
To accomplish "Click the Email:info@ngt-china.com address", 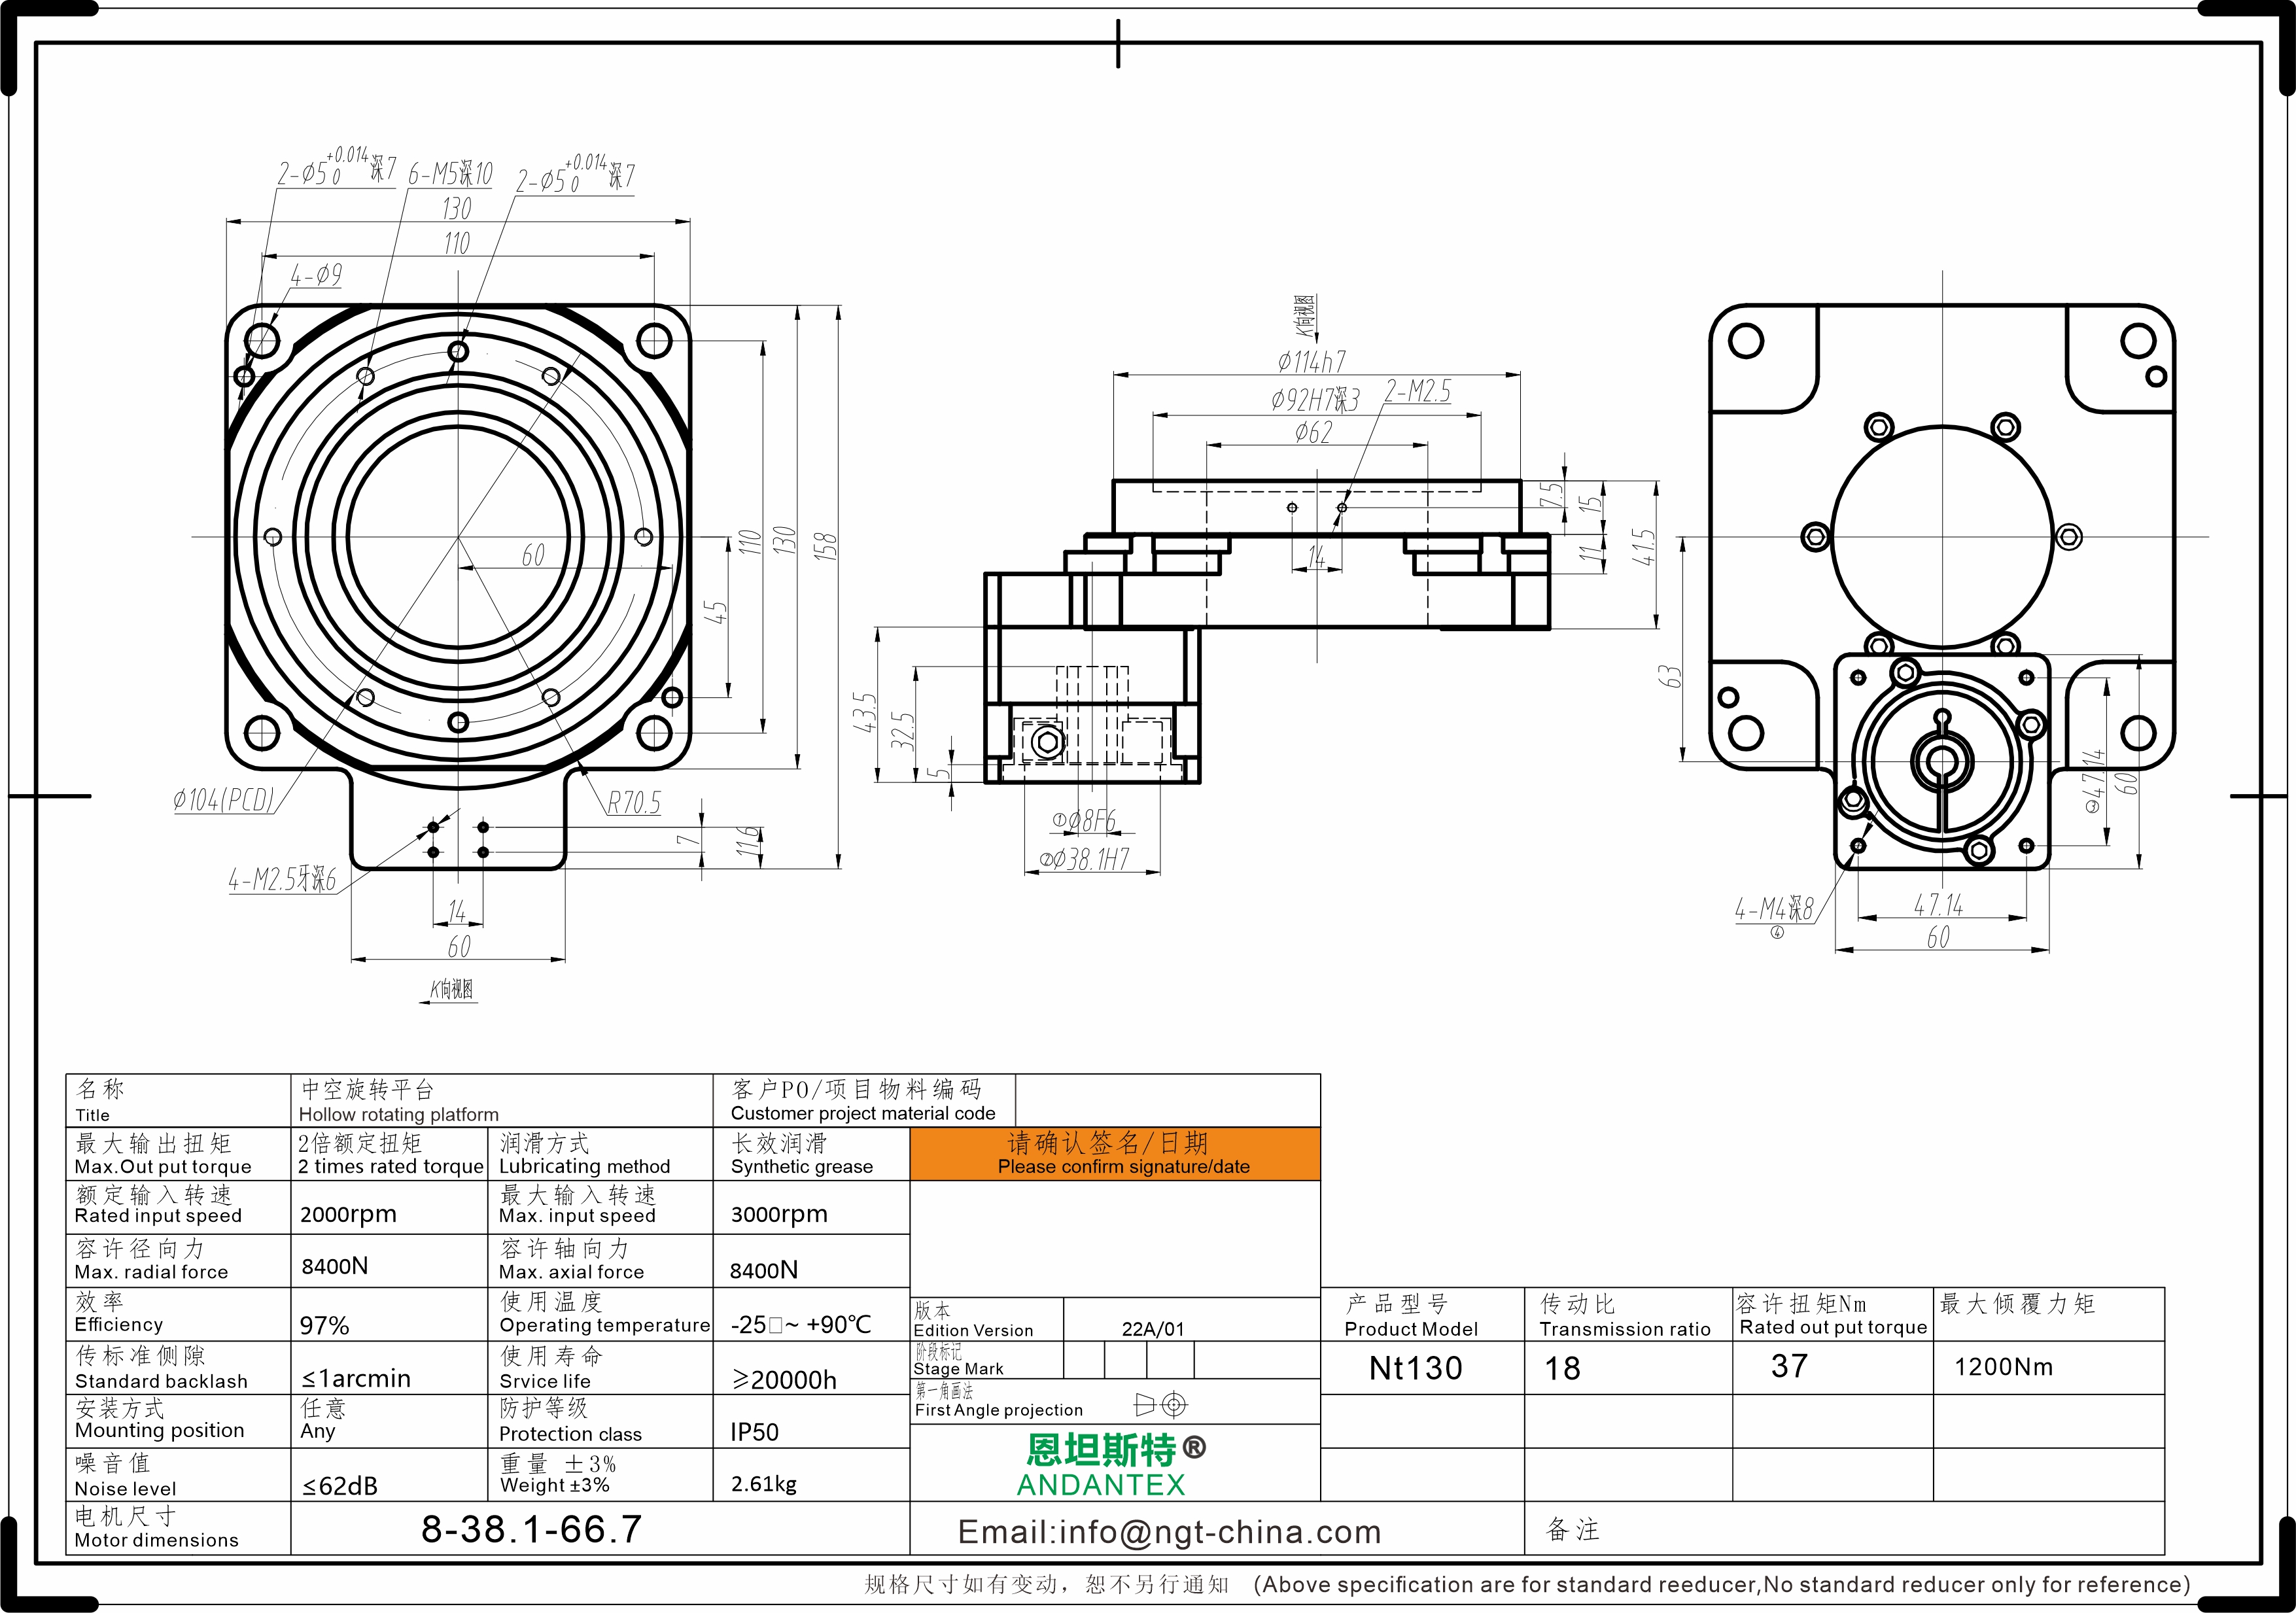I will pyautogui.click(x=1169, y=1532).
